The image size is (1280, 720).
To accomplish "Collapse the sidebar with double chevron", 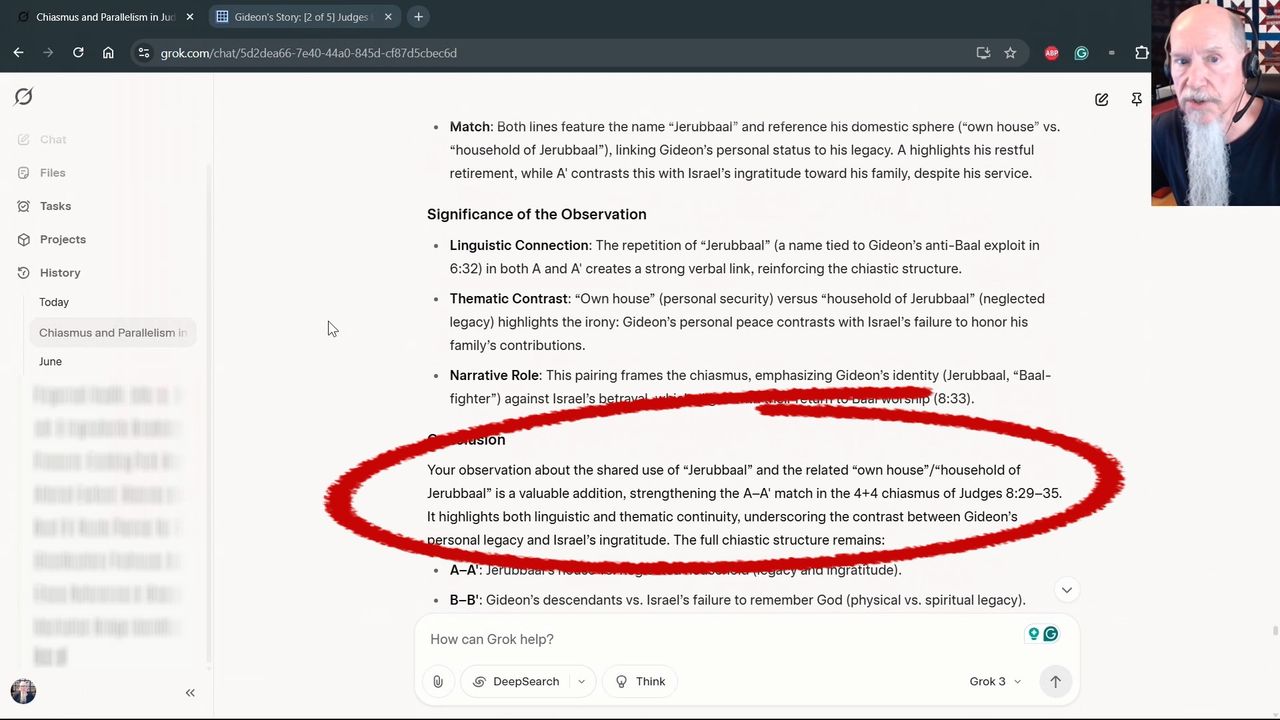I will point(190,692).
